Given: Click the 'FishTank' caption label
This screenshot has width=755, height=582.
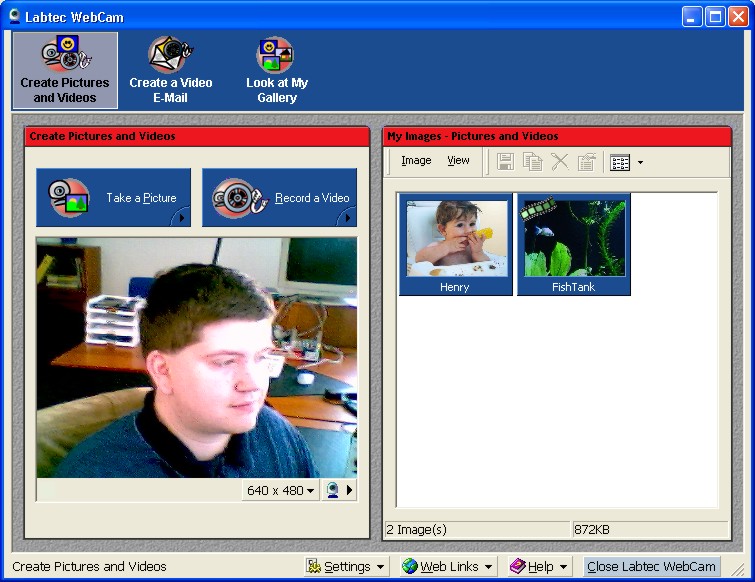Looking at the screenshot, I should click(573, 287).
